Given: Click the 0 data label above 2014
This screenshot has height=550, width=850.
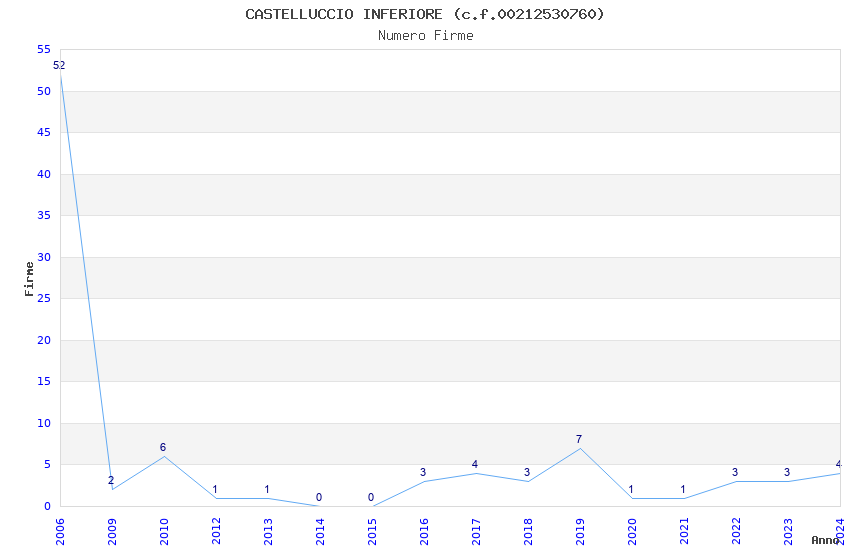Looking at the screenshot, I should [319, 498].
